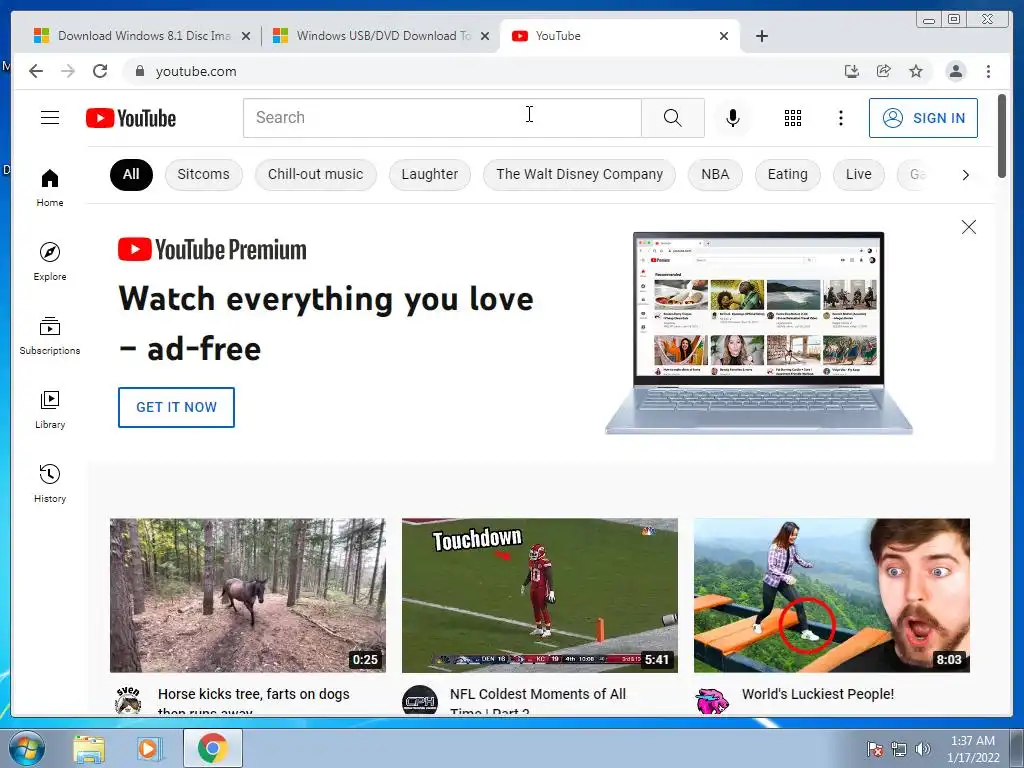Select the Sitcoms filter chip
The width and height of the screenshot is (1024, 768).
[x=203, y=174]
